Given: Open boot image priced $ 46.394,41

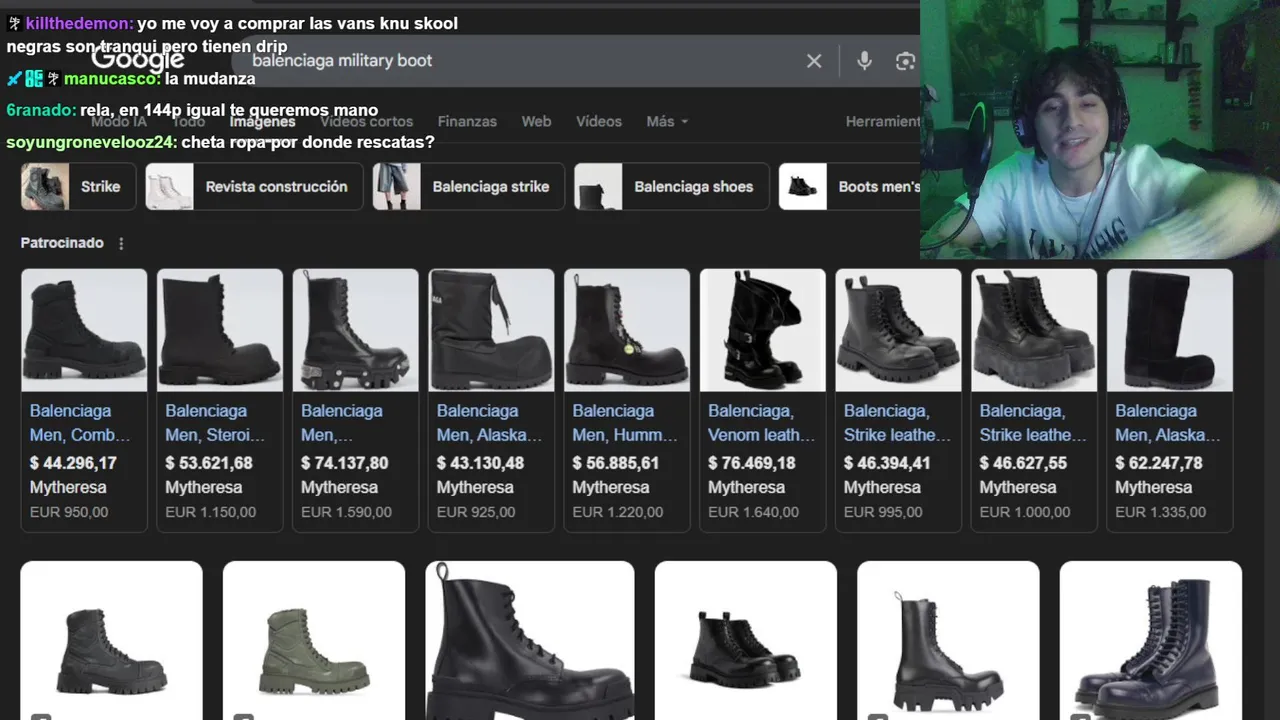Looking at the screenshot, I should [x=898, y=330].
